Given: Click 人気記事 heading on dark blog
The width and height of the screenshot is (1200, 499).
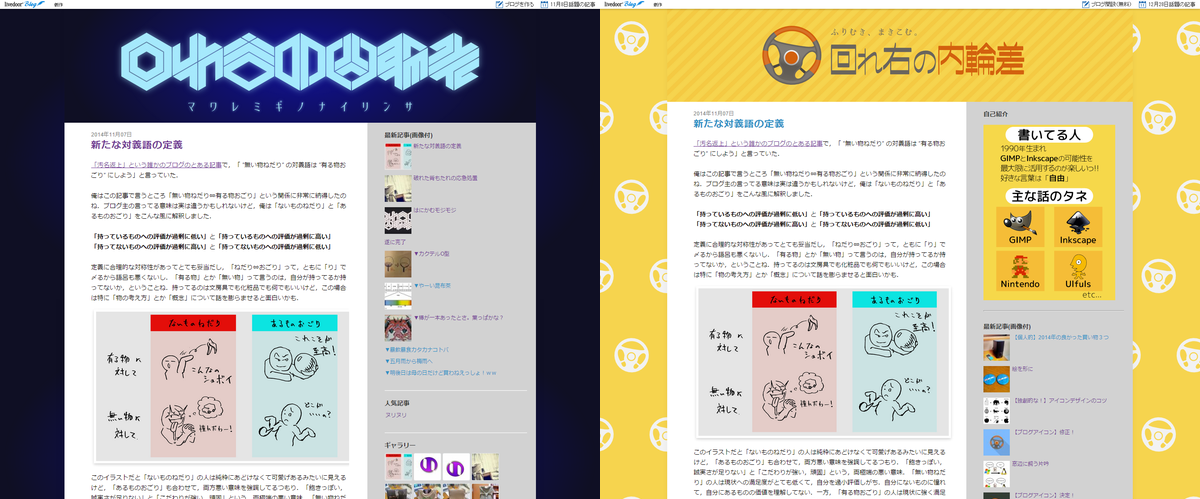Looking at the screenshot, I should [396, 402].
